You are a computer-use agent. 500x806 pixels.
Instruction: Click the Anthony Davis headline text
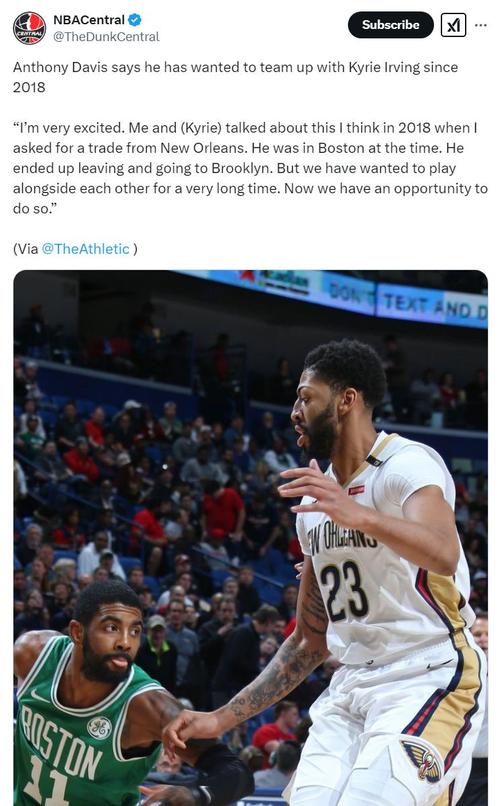coord(235,77)
